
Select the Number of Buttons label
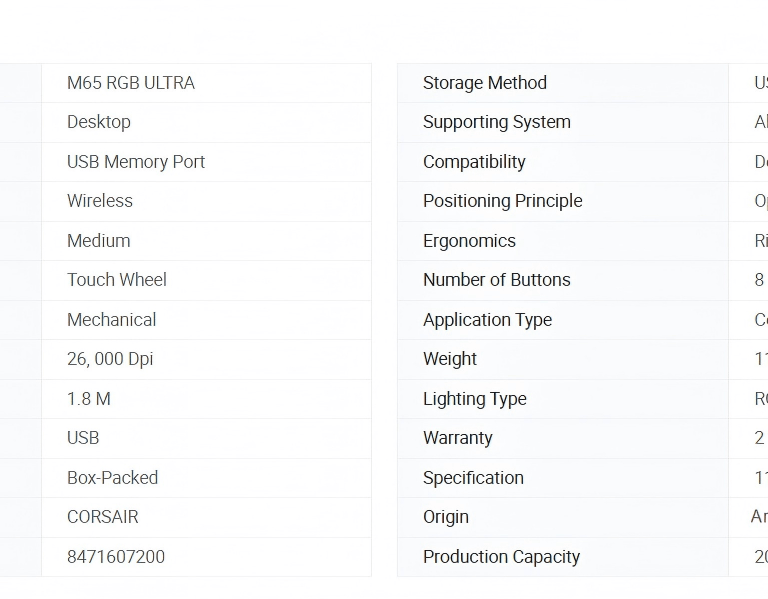pyautogui.click(x=497, y=280)
